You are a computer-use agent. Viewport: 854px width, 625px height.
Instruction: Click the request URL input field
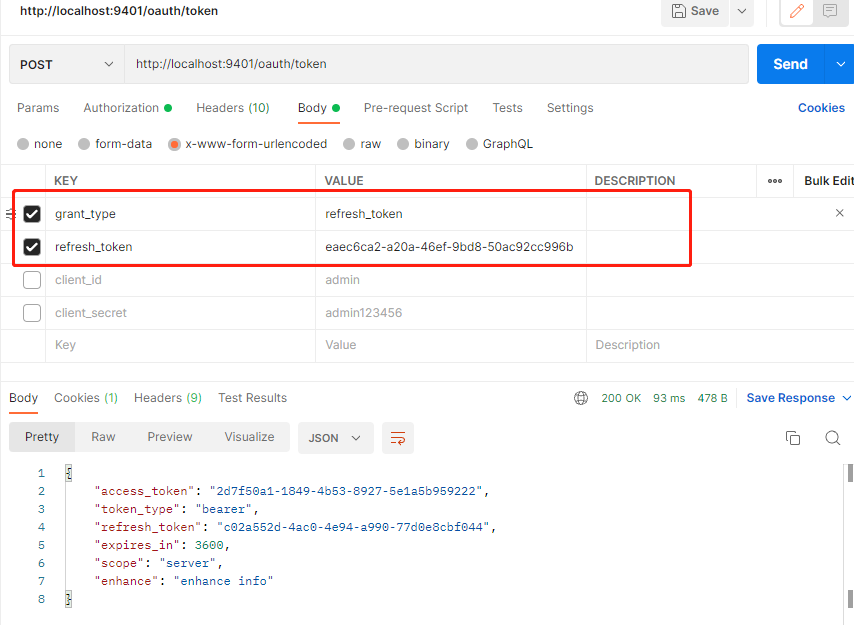436,64
